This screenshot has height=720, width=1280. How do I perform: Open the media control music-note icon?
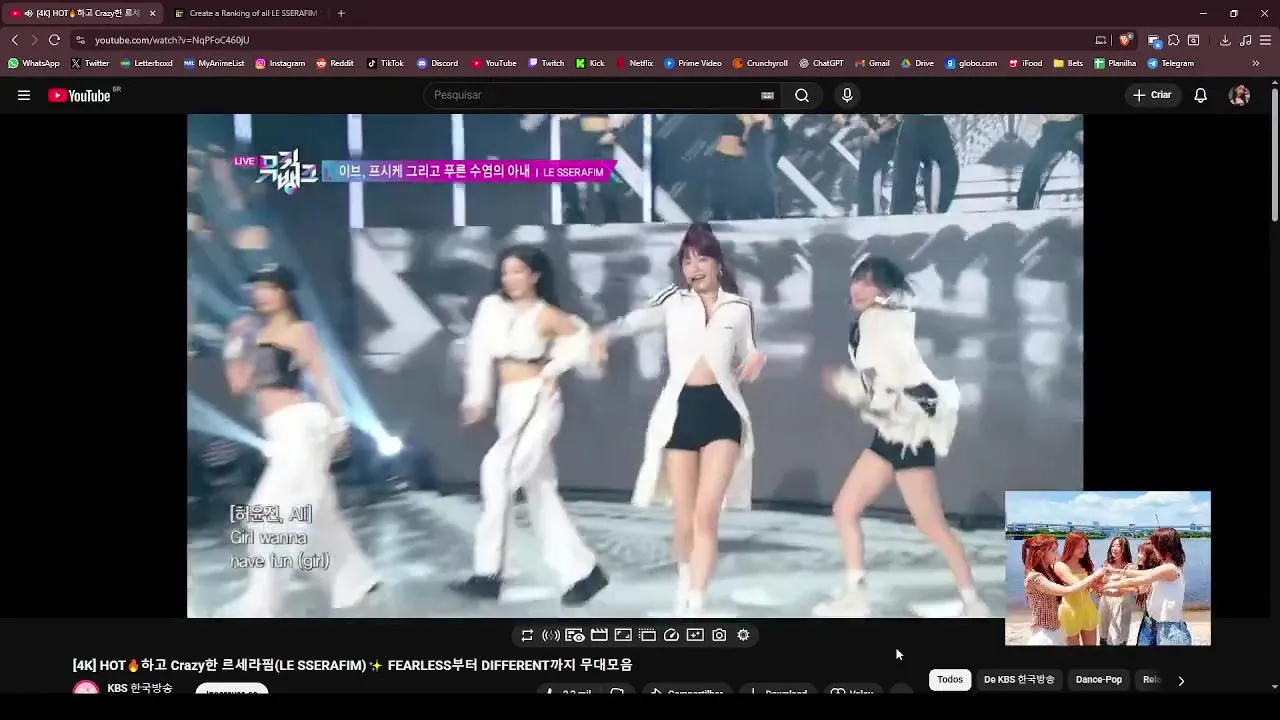pyautogui.click(x=1246, y=40)
